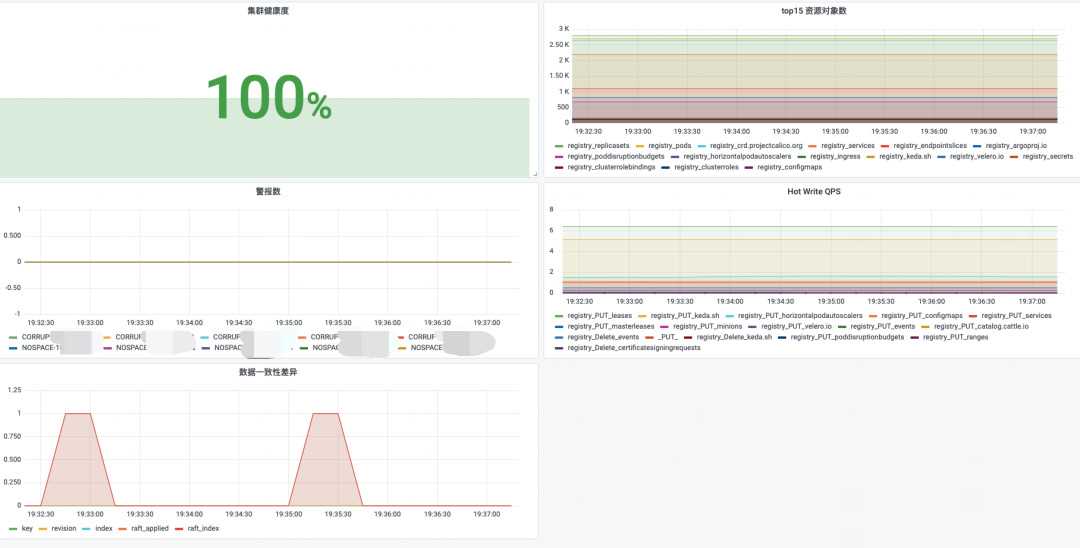Click the 警报数 panel title

(x=268, y=191)
